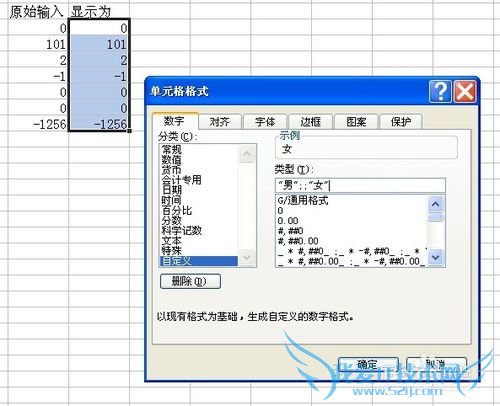Open the 保护 tab
This screenshot has width=500, height=406.
point(401,122)
